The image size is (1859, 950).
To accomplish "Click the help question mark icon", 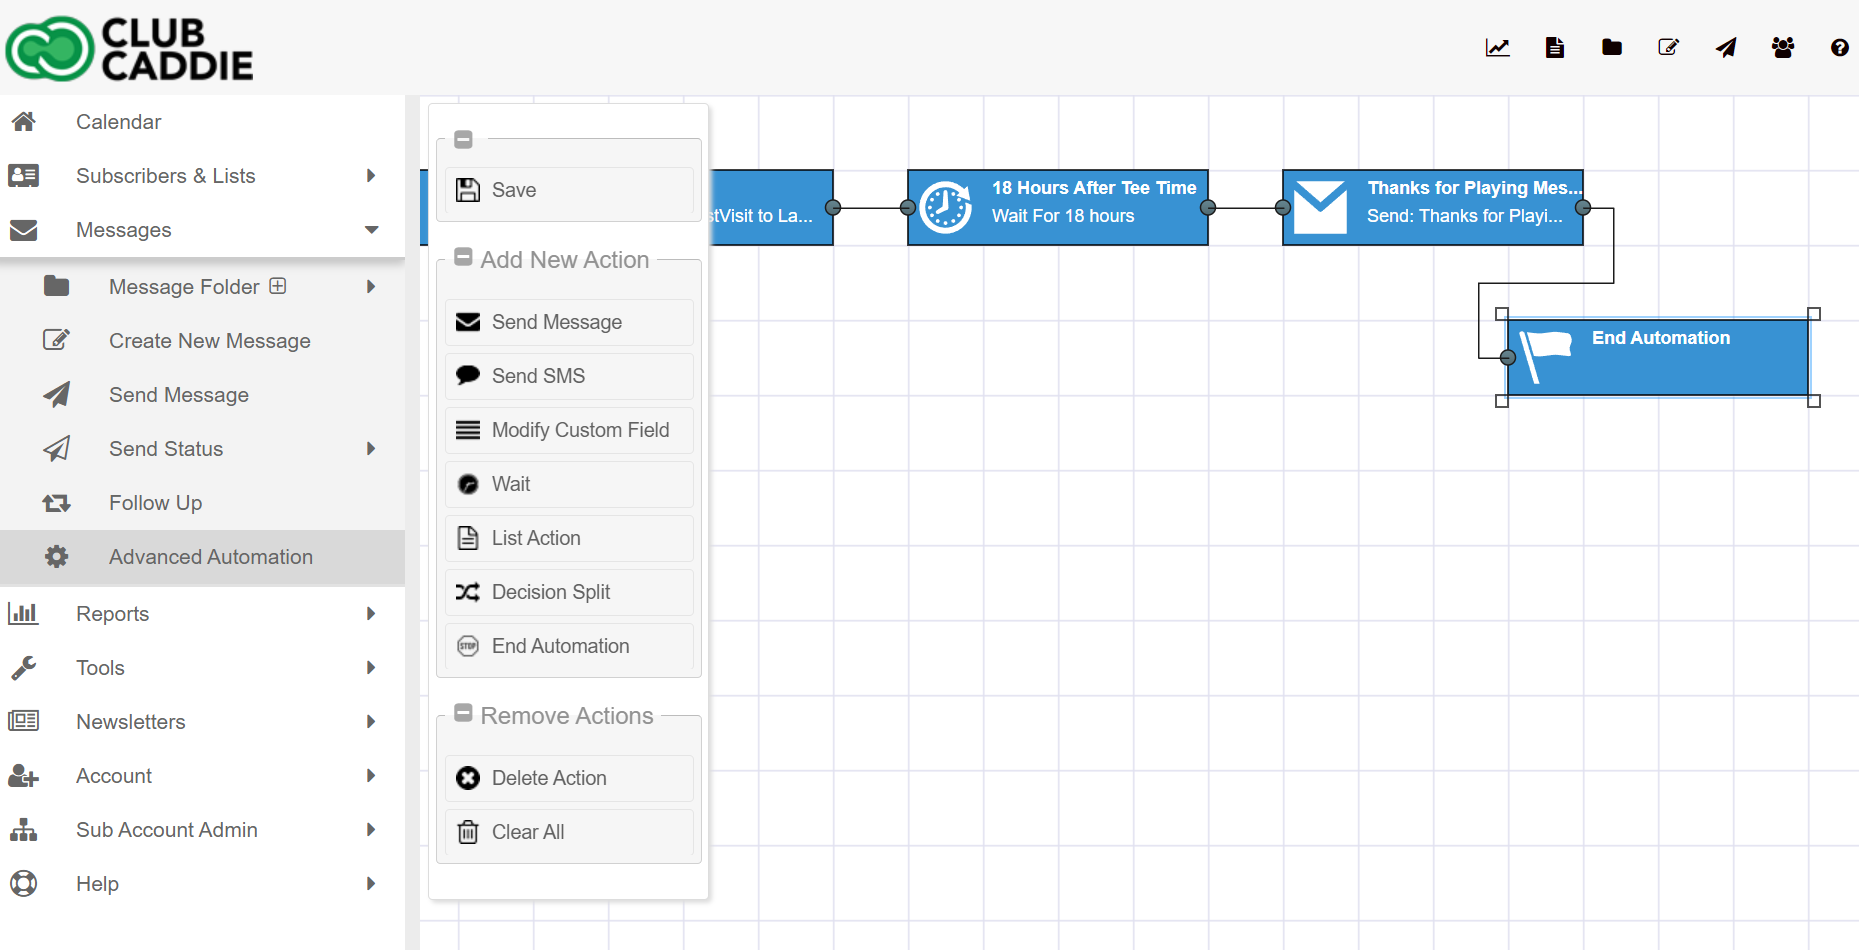I will tap(1840, 48).
